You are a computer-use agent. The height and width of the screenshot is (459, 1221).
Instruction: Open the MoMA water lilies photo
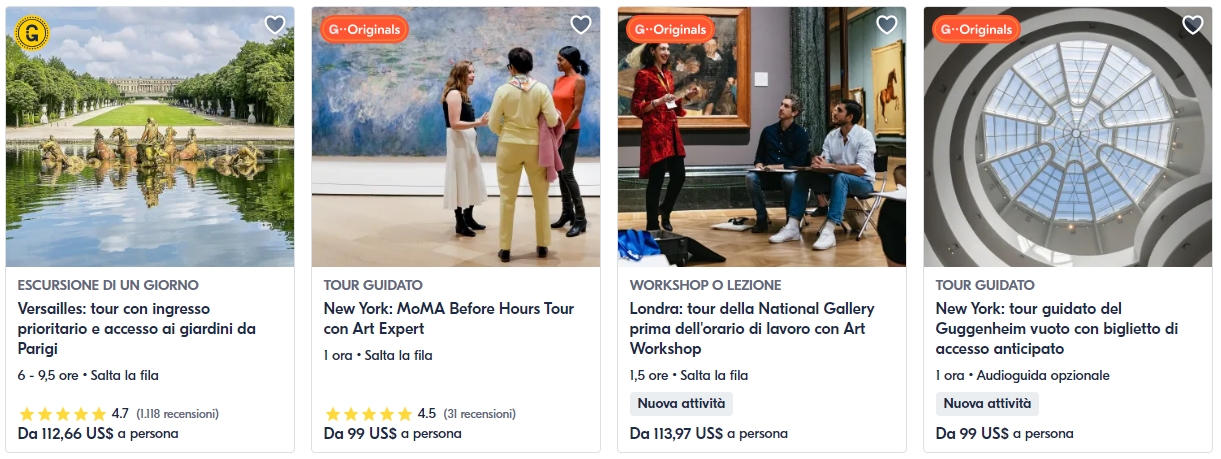(x=456, y=137)
